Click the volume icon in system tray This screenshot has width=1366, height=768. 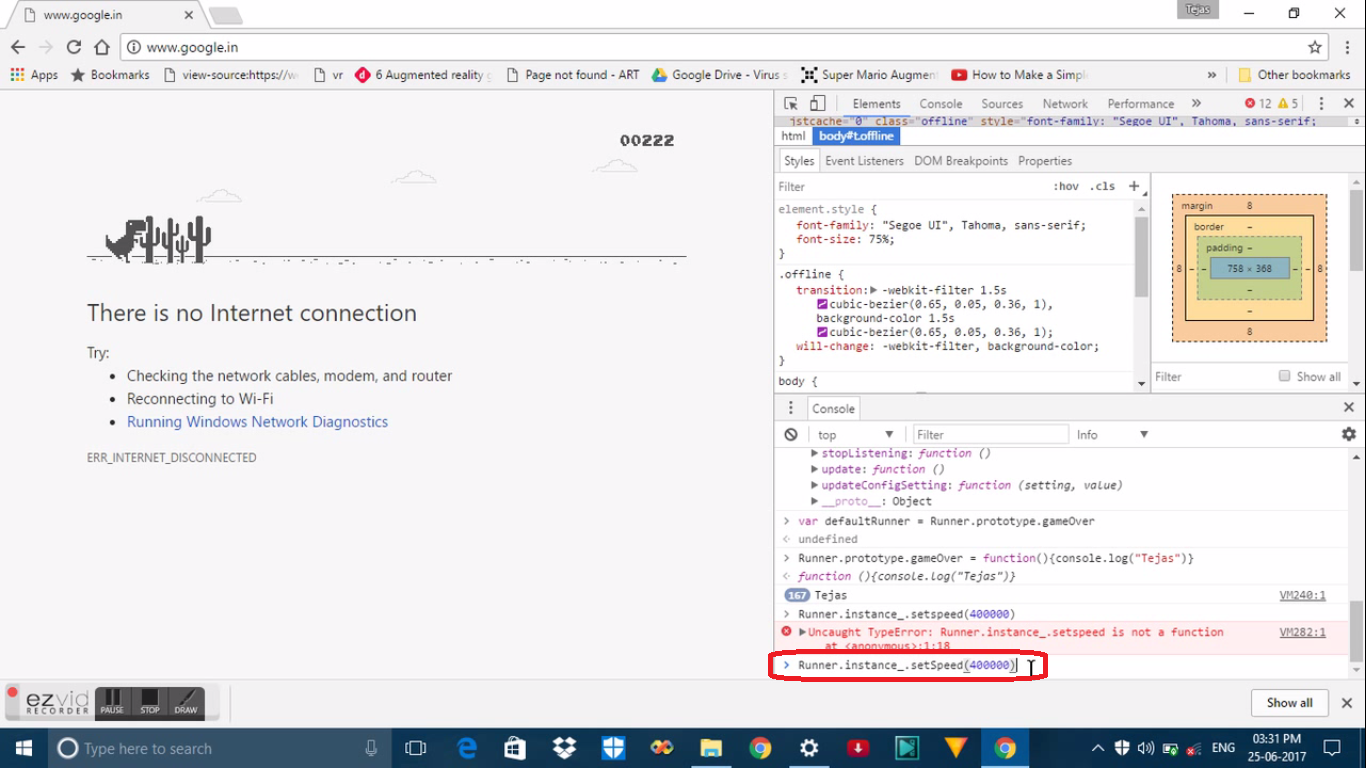pyautogui.click(x=1146, y=748)
